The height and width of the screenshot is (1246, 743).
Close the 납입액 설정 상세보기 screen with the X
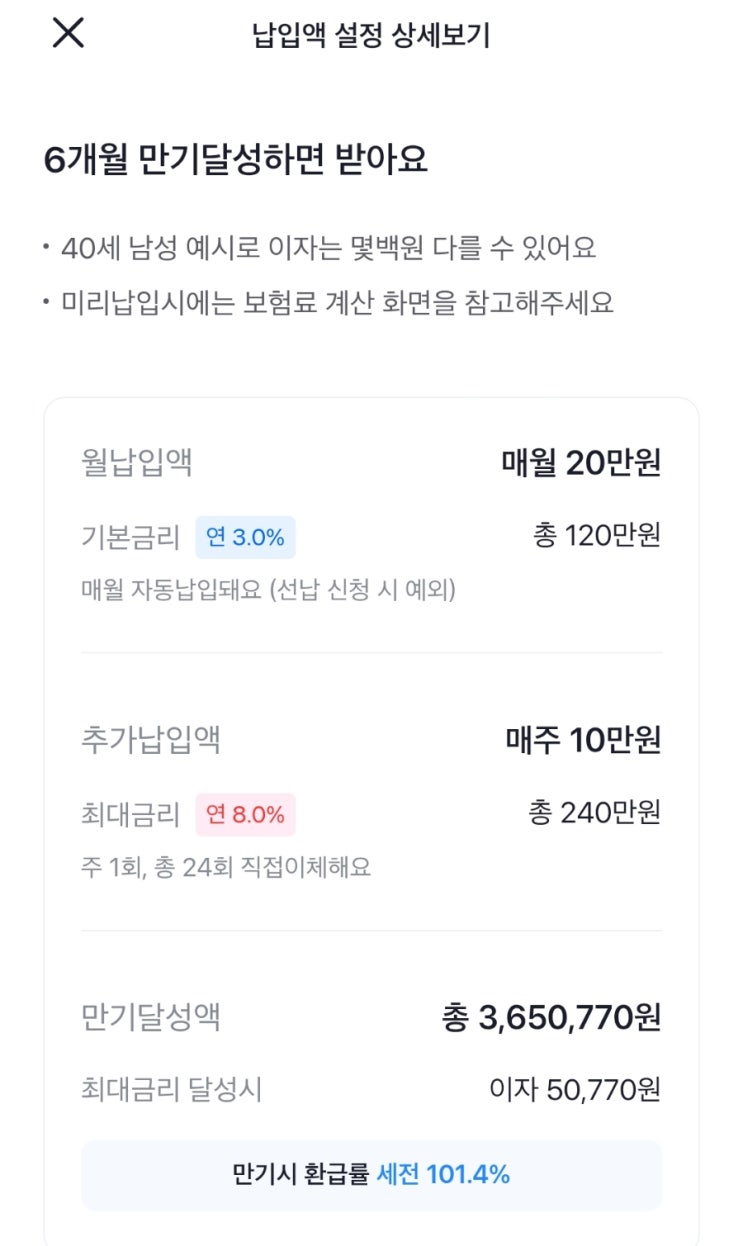pos(68,33)
